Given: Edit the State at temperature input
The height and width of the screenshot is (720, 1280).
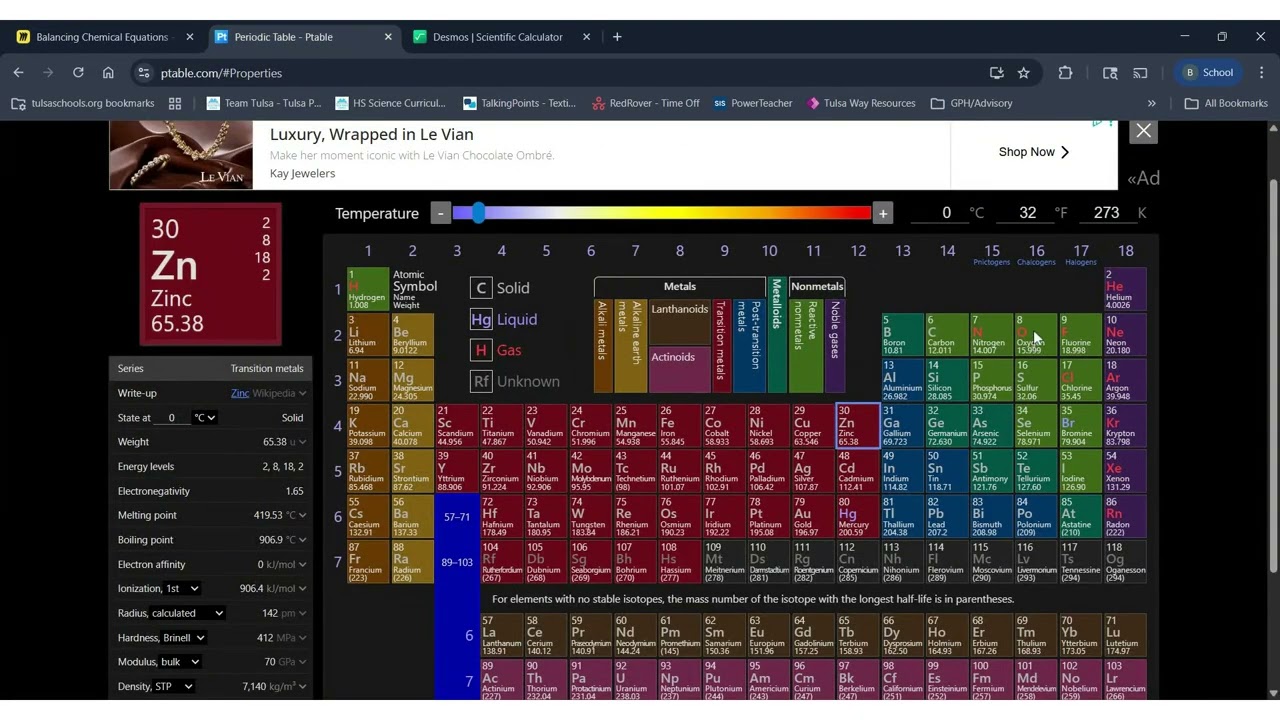Looking at the screenshot, I should (x=172, y=418).
